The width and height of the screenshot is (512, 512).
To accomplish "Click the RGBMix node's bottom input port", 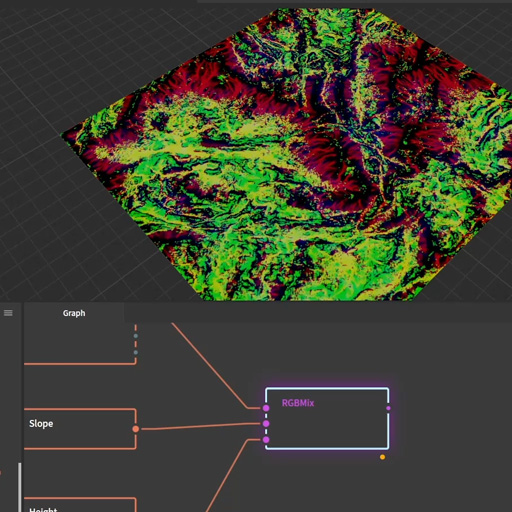I will point(266,440).
